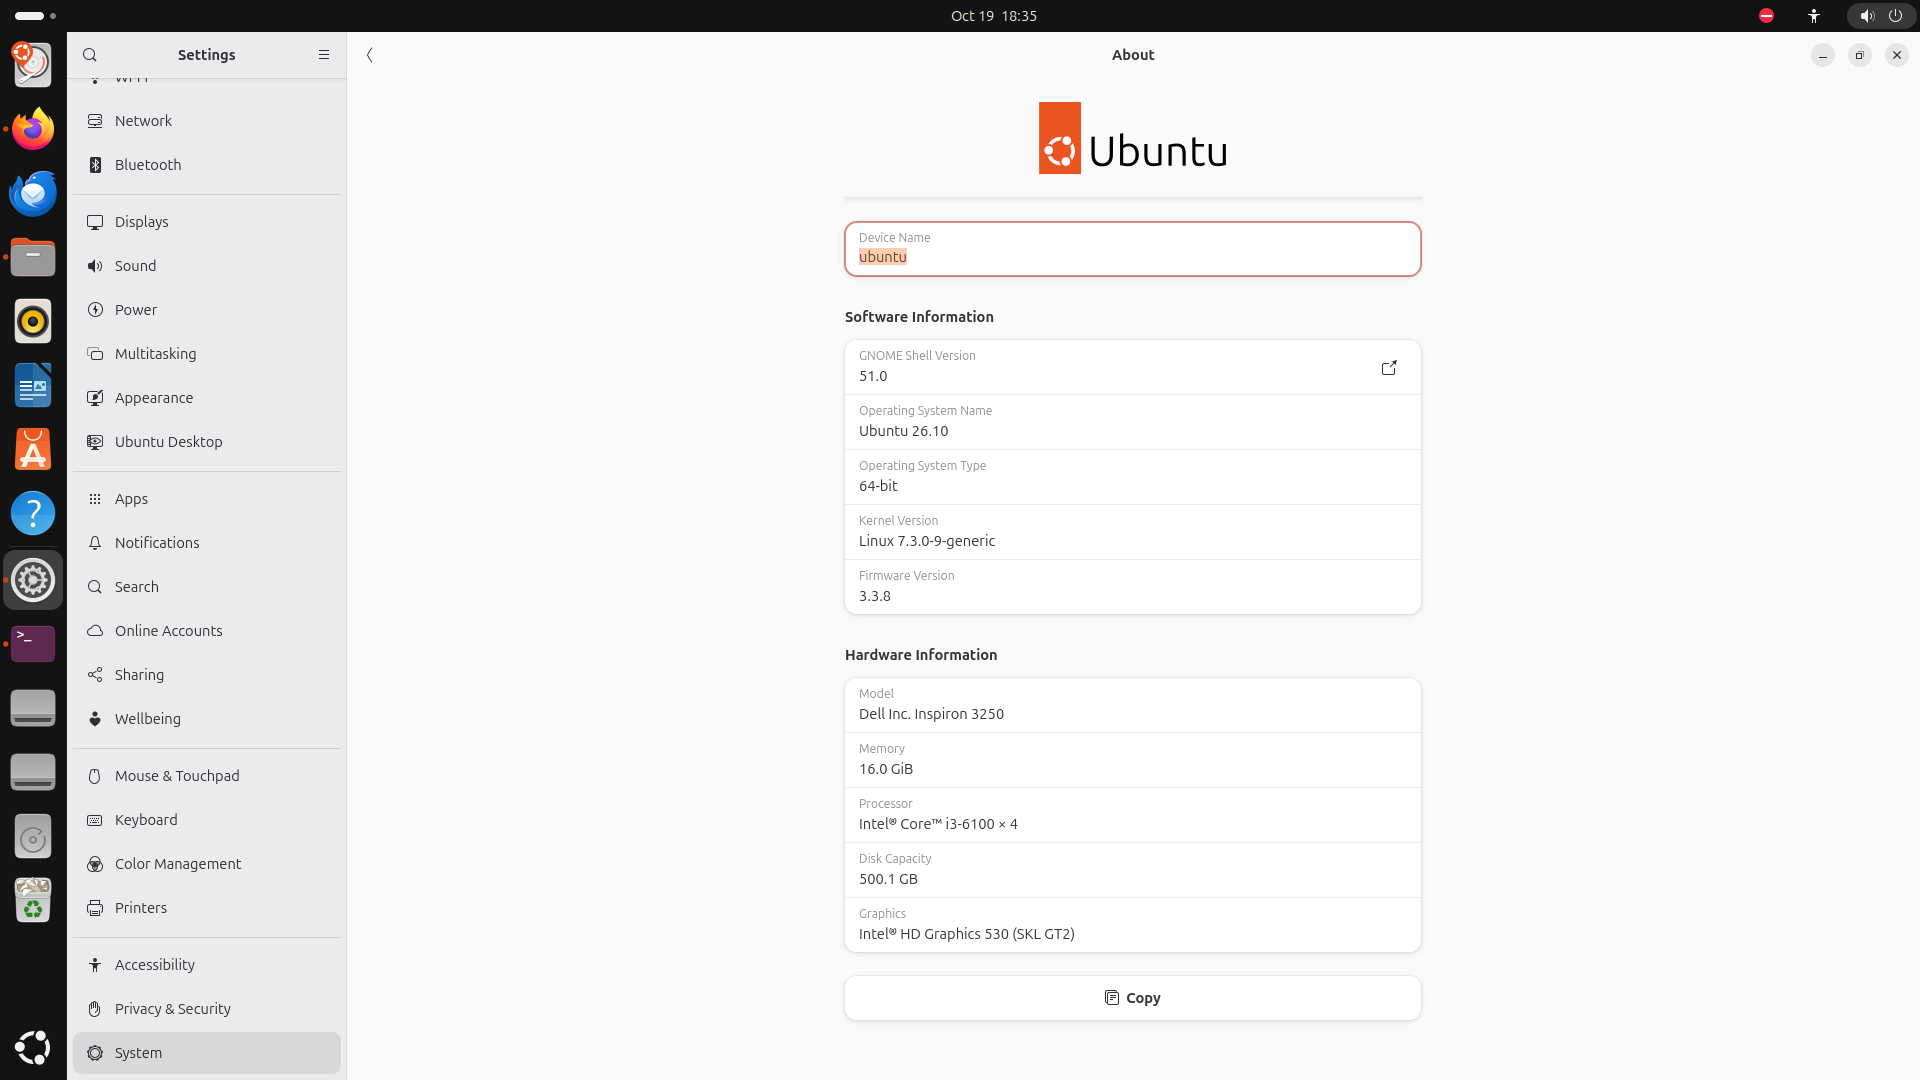Viewport: 1920px width, 1080px height.
Task: Open Apps settings
Action: pyautogui.click(x=207, y=499)
